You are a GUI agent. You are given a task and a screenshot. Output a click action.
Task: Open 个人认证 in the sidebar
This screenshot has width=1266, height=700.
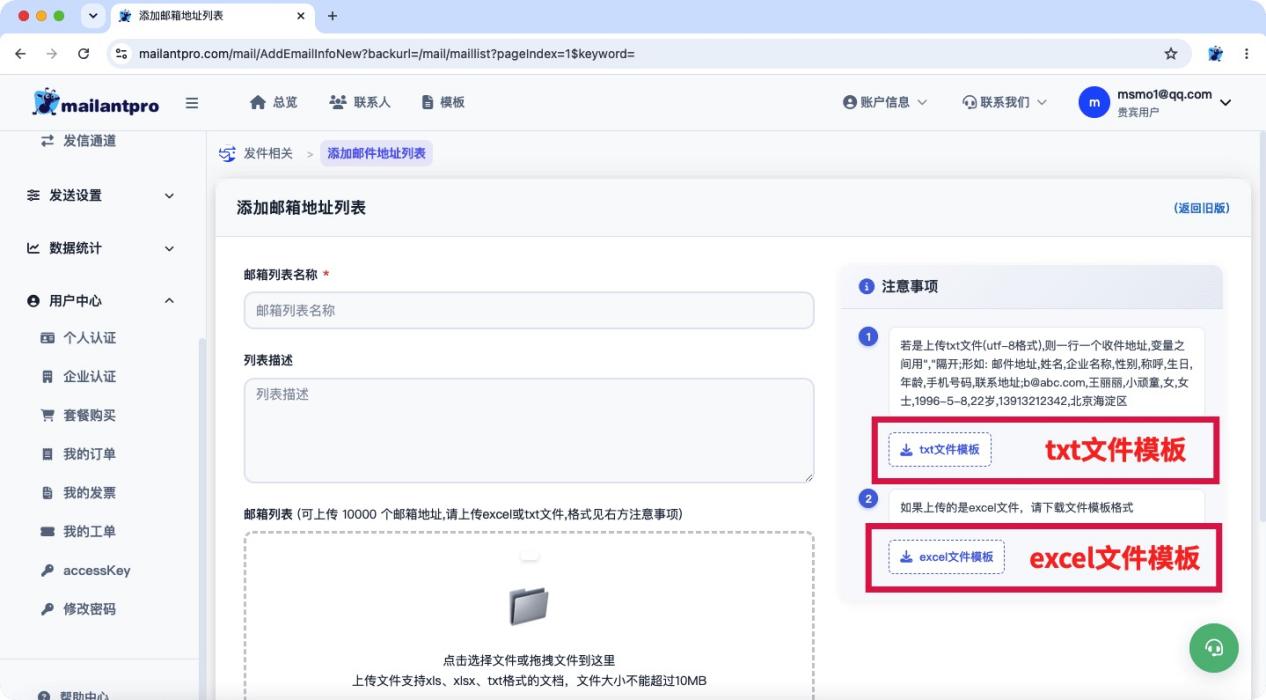[x=89, y=338]
